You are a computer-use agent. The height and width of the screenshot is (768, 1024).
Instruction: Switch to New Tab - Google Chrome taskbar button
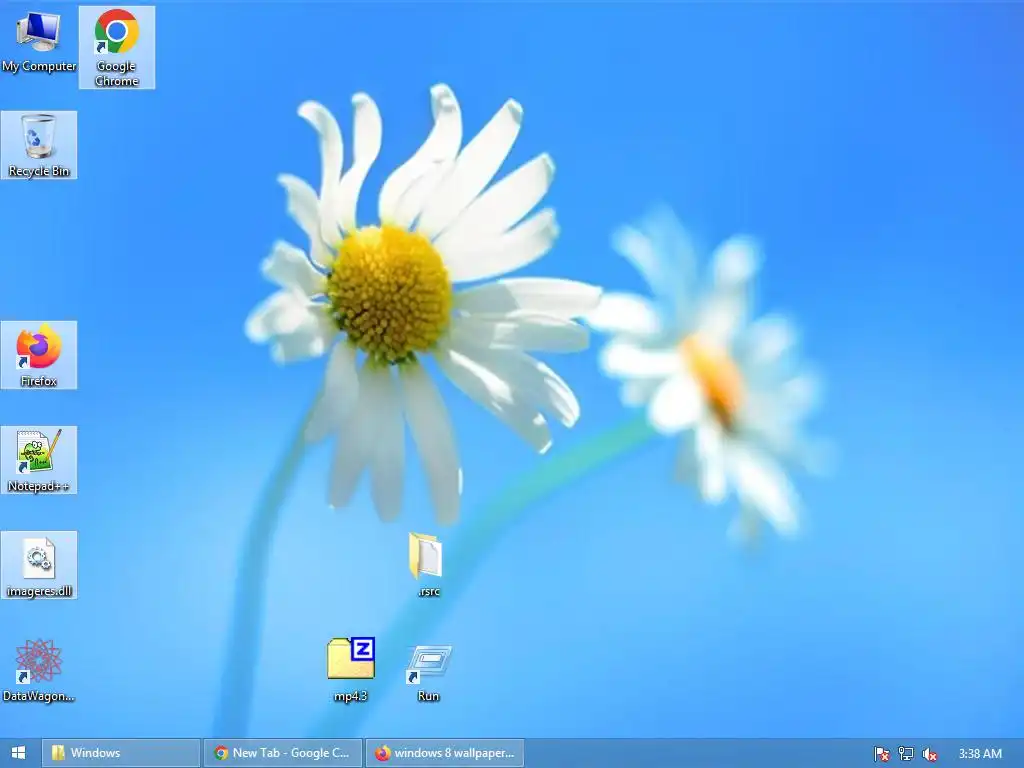coord(283,753)
